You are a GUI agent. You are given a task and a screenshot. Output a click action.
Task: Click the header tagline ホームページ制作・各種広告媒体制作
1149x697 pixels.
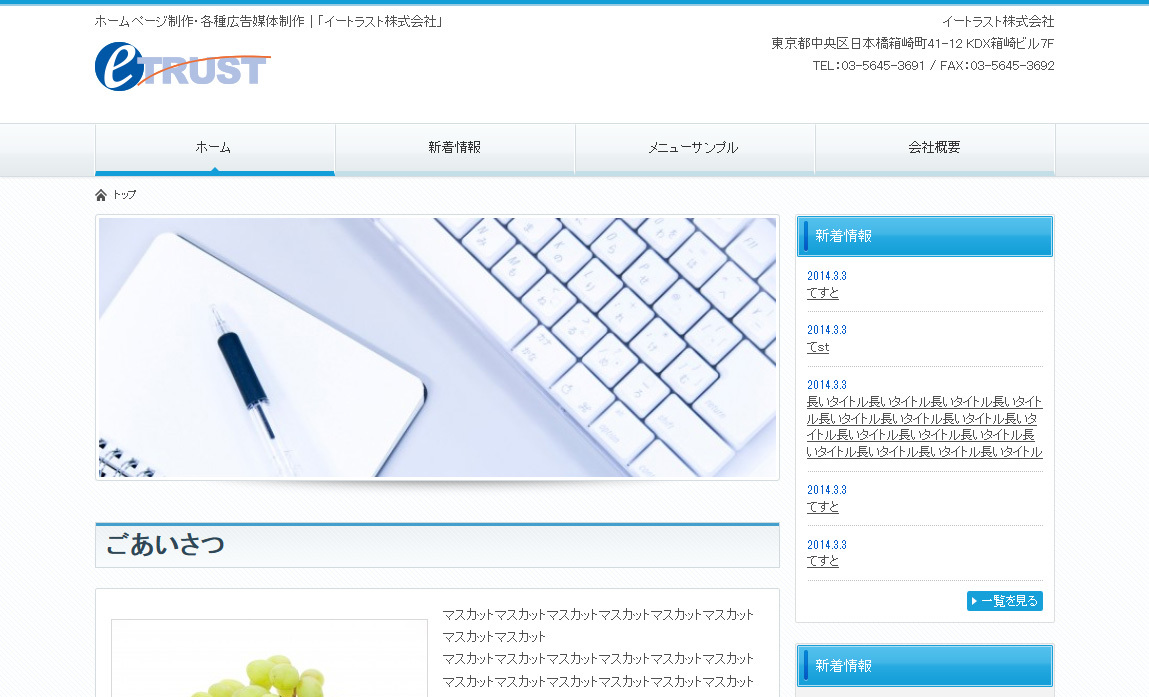(x=199, y=21)
